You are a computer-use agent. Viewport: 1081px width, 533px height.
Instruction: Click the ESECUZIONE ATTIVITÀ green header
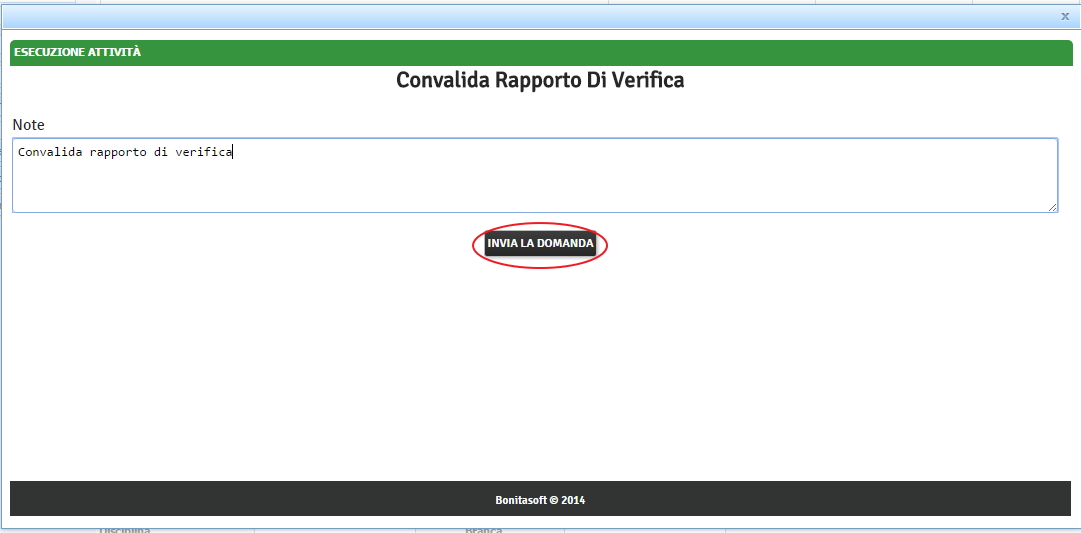(78, 52)
